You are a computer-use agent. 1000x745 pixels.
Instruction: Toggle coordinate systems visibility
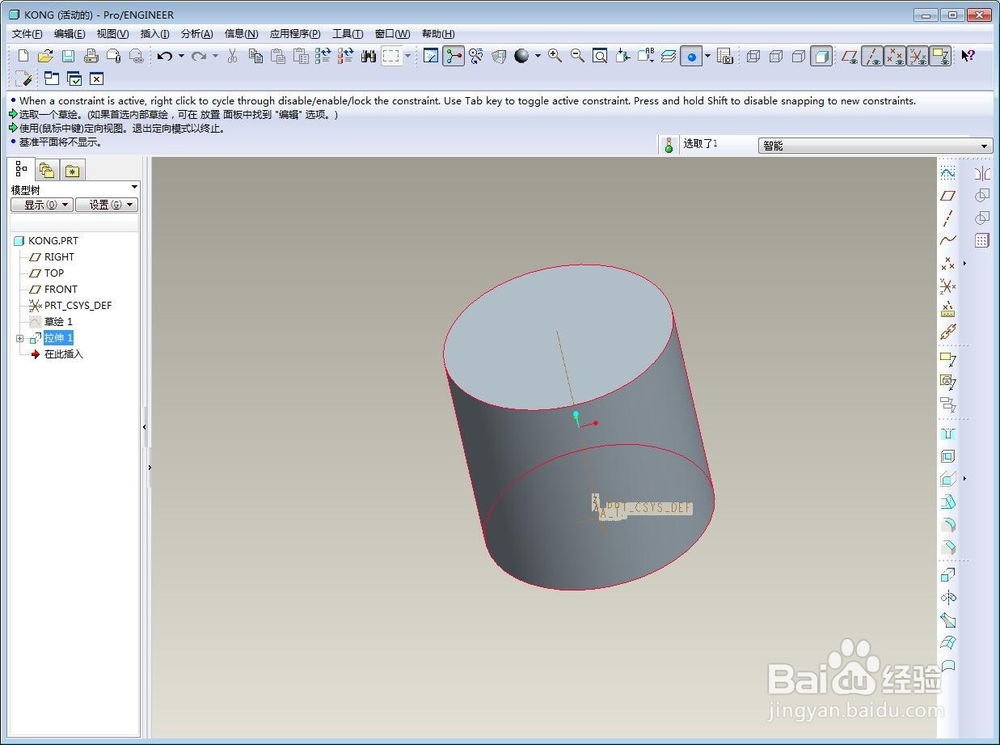pos(917,56)
